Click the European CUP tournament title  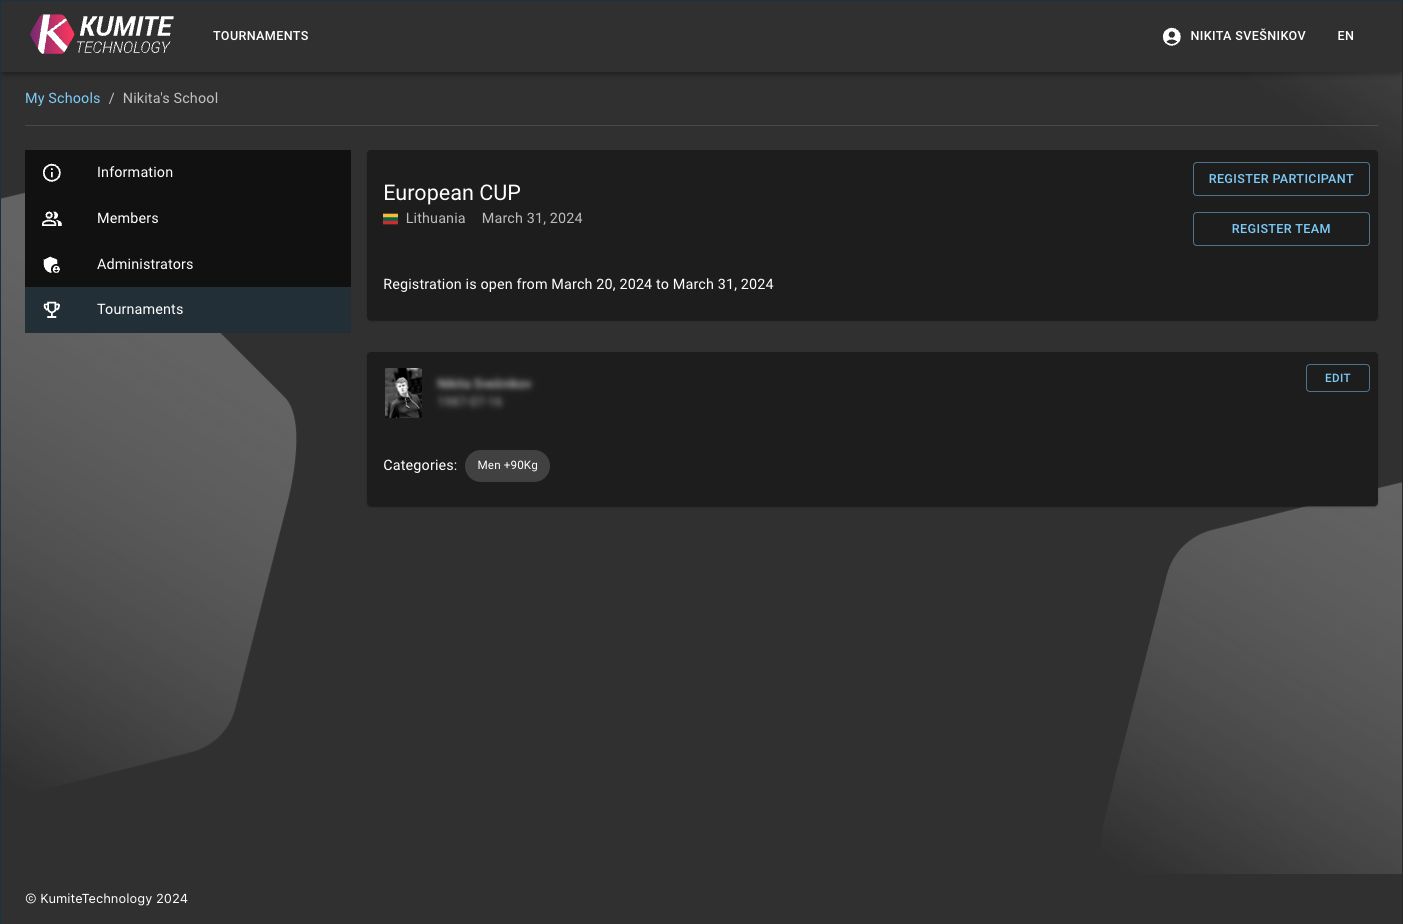452,193
